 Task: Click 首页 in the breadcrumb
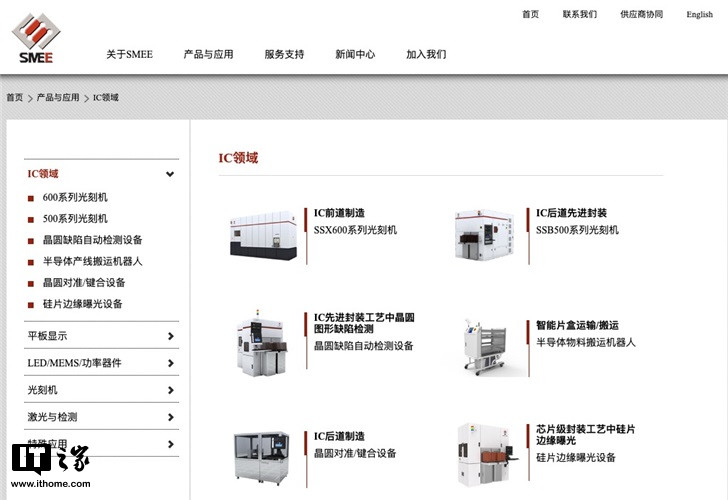coord(15,98)
